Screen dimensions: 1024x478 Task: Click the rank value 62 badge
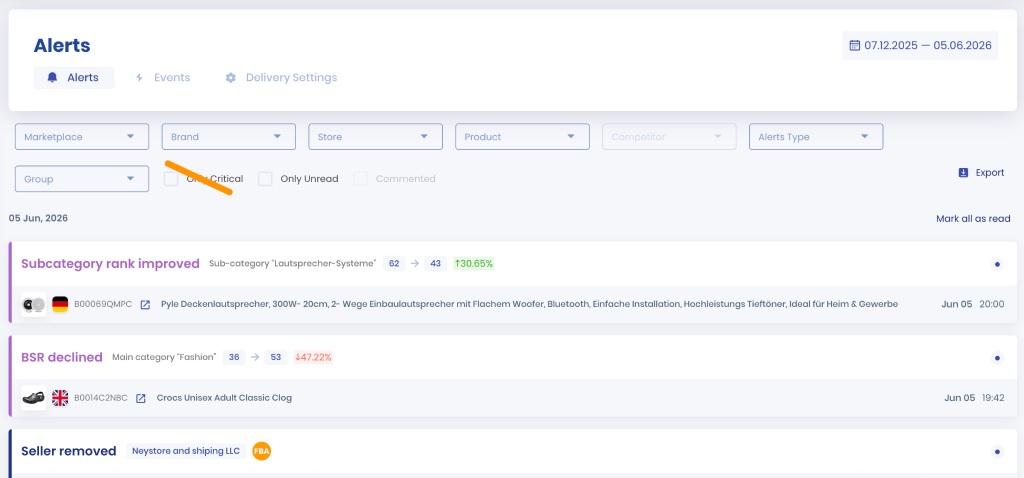(x=394, y=264)
